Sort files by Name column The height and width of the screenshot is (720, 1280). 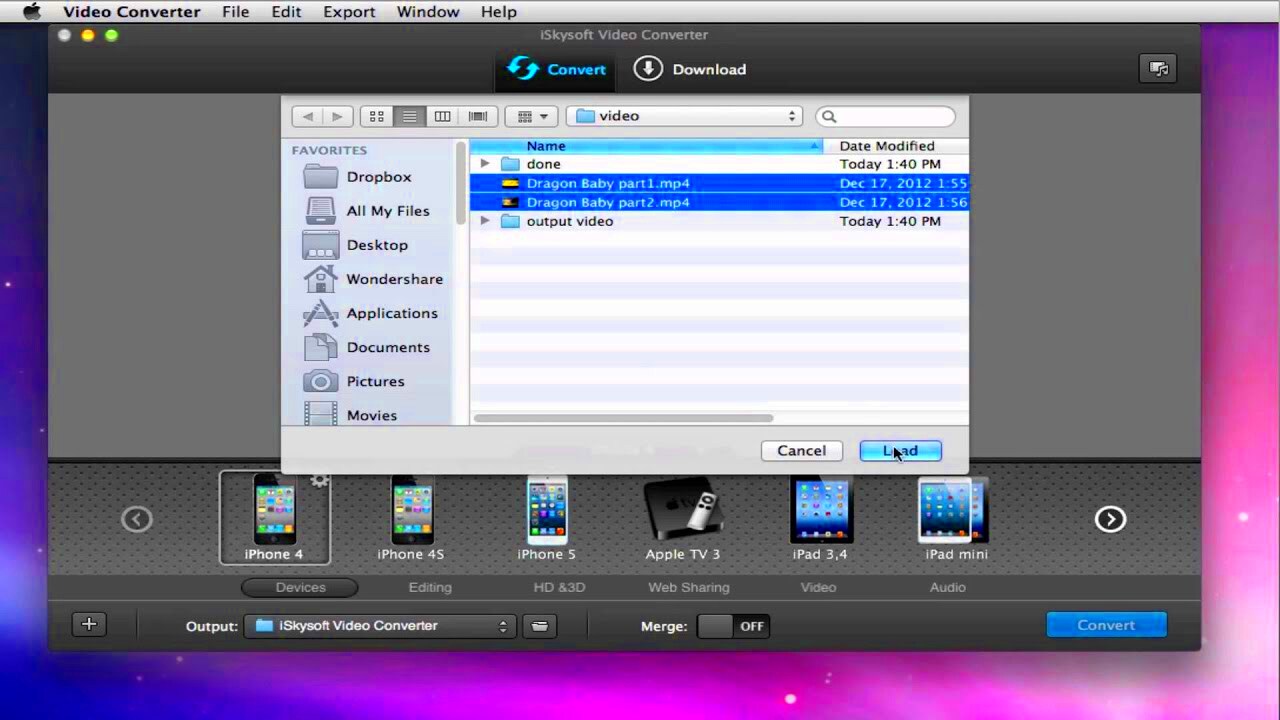pyautogui.click(x=646, y=146)
